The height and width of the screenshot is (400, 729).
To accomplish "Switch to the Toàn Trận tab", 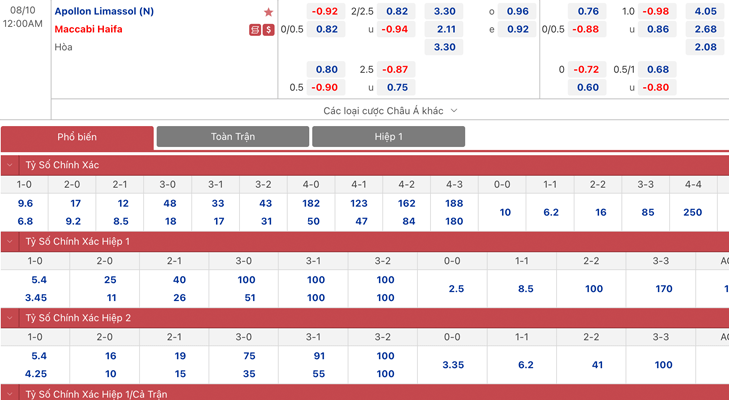I will pyautogui.click(x=232, y=136).
